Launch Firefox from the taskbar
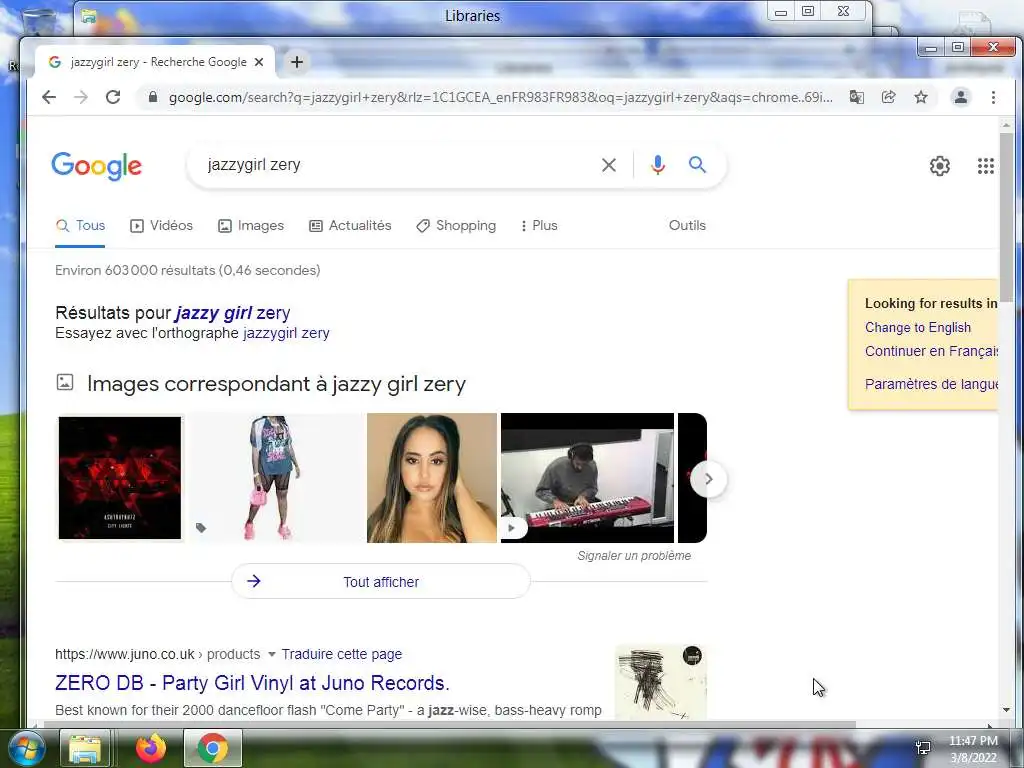This screenshot has width=1024, height=768. (x=151, y=748)
